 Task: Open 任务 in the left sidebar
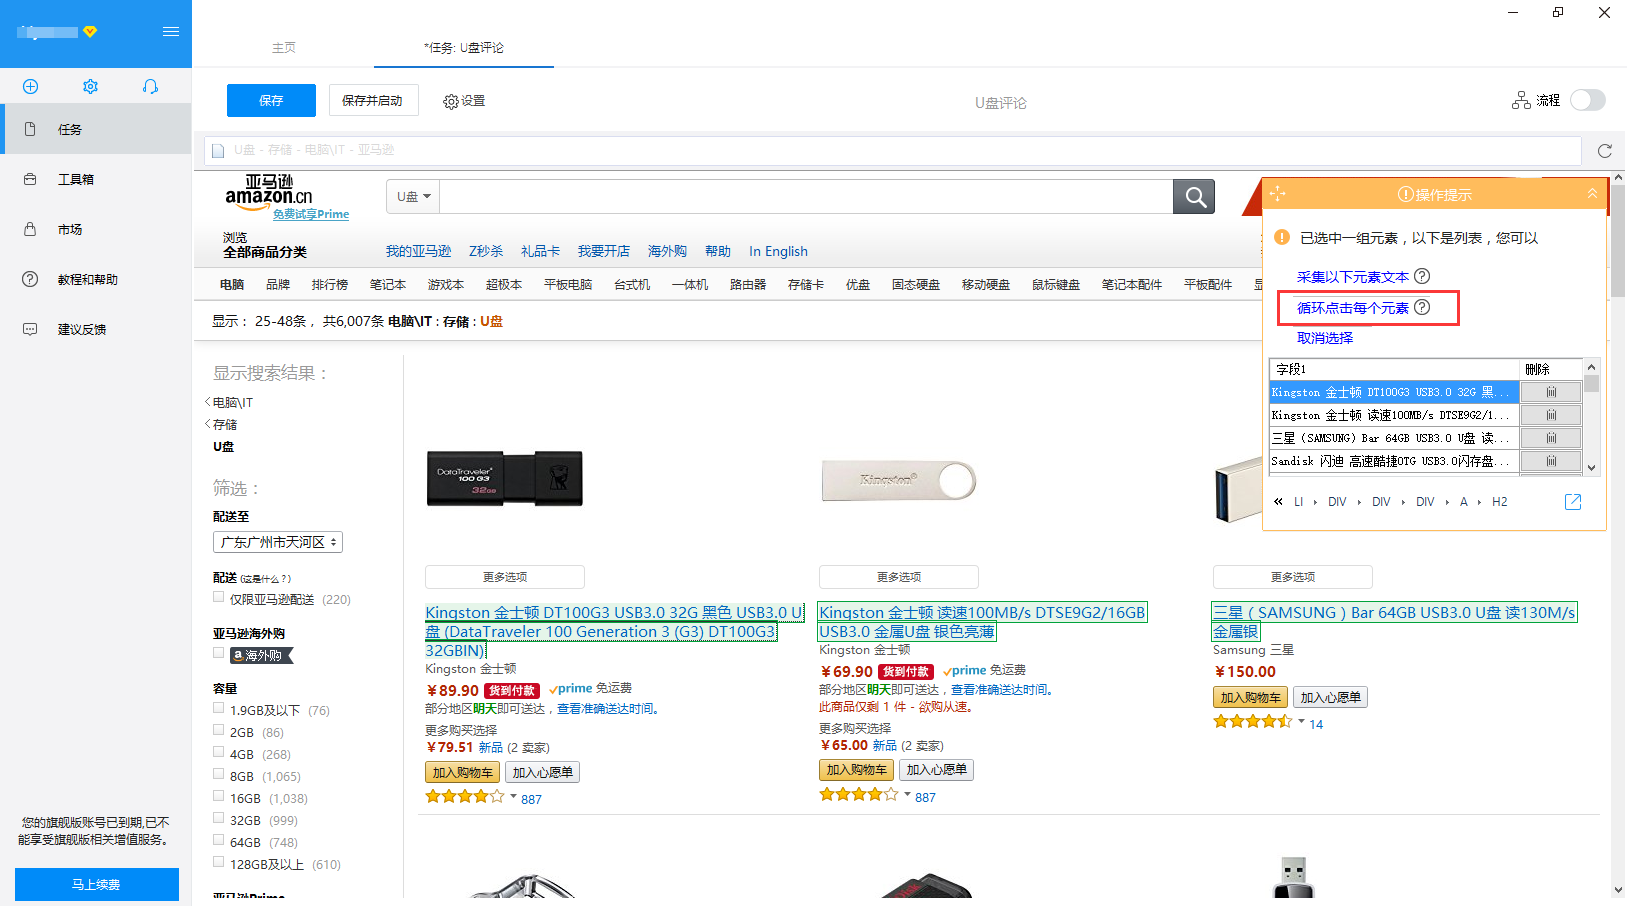tap(97, 129)
